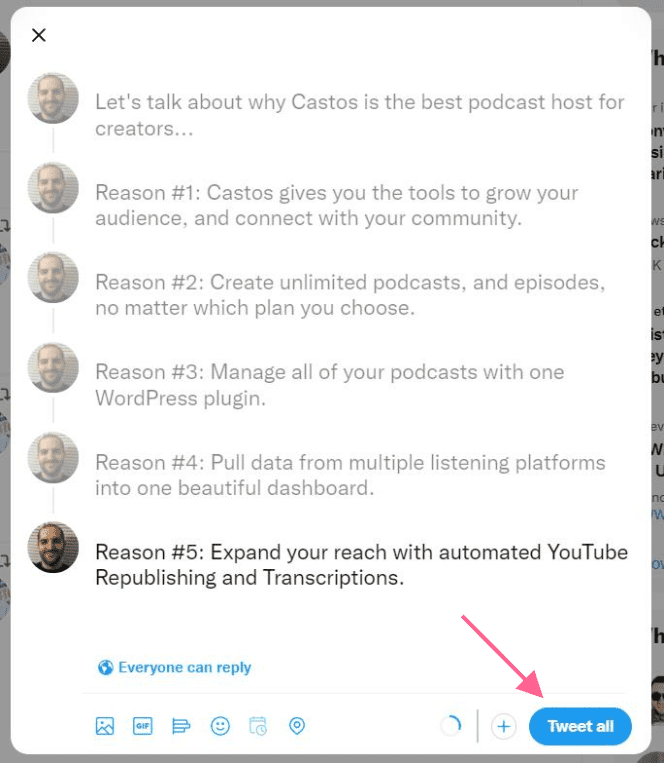Open the emoji picker
This screenshot has width=664, height=763.
click(x=220, y=726)
